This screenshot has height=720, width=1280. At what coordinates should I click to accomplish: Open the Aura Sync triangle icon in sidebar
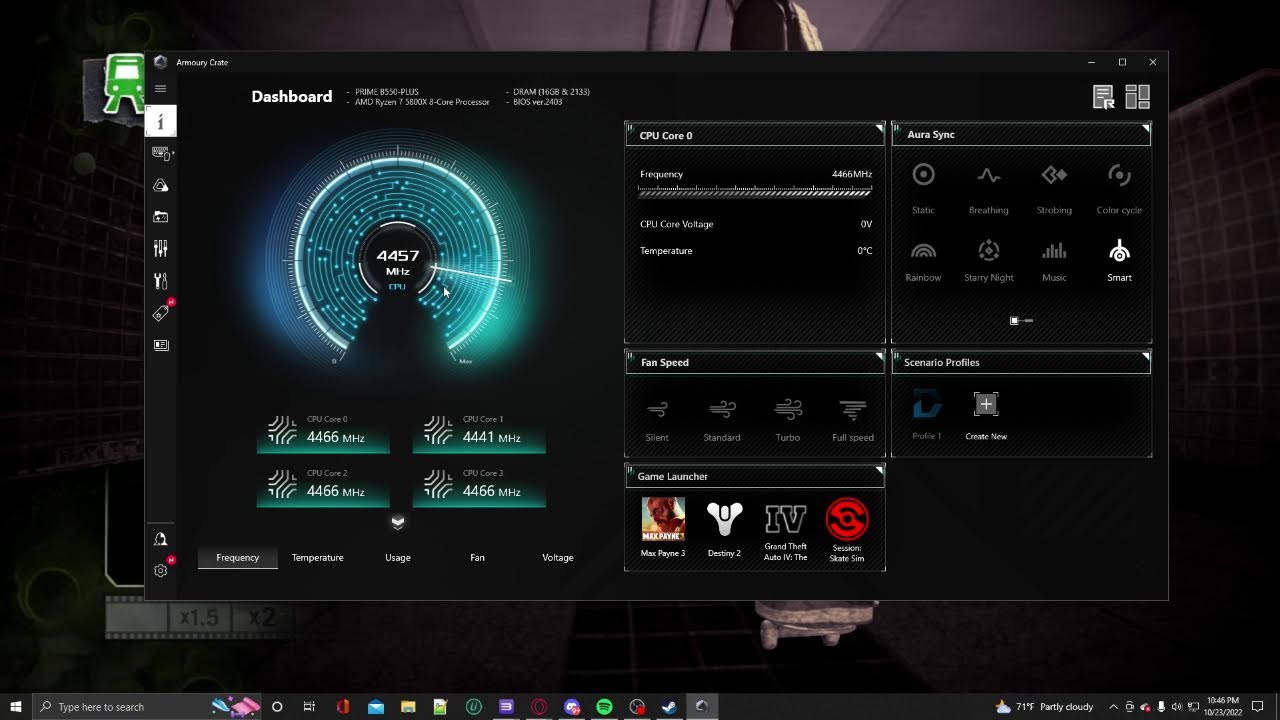pos(160,185)
